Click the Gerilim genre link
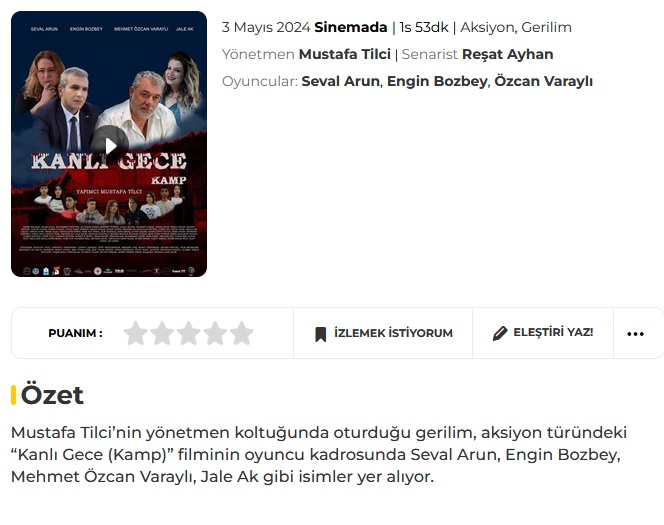This screenshot has width=664, height=525. [546, 27]
